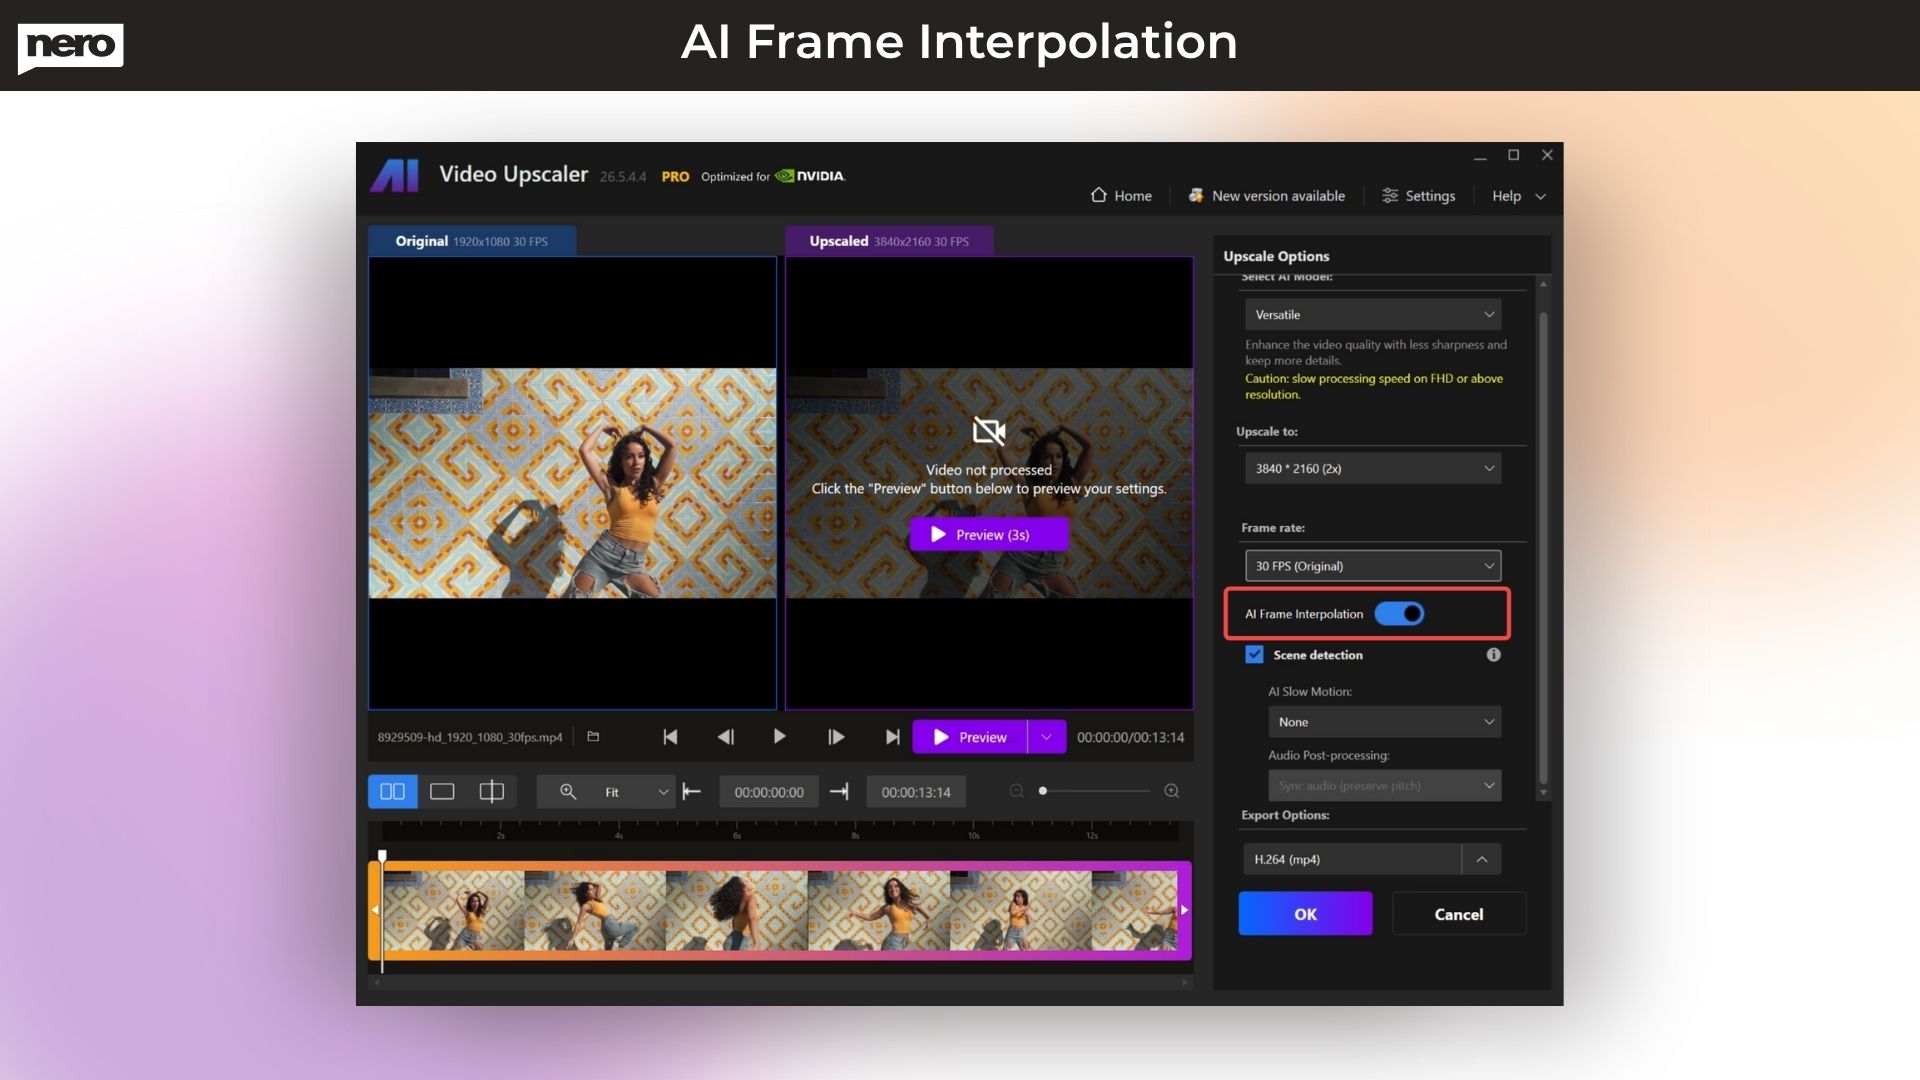1920x1080 pixels.
Task: Show Scene detection info icon
Action: click(1493, 655)
